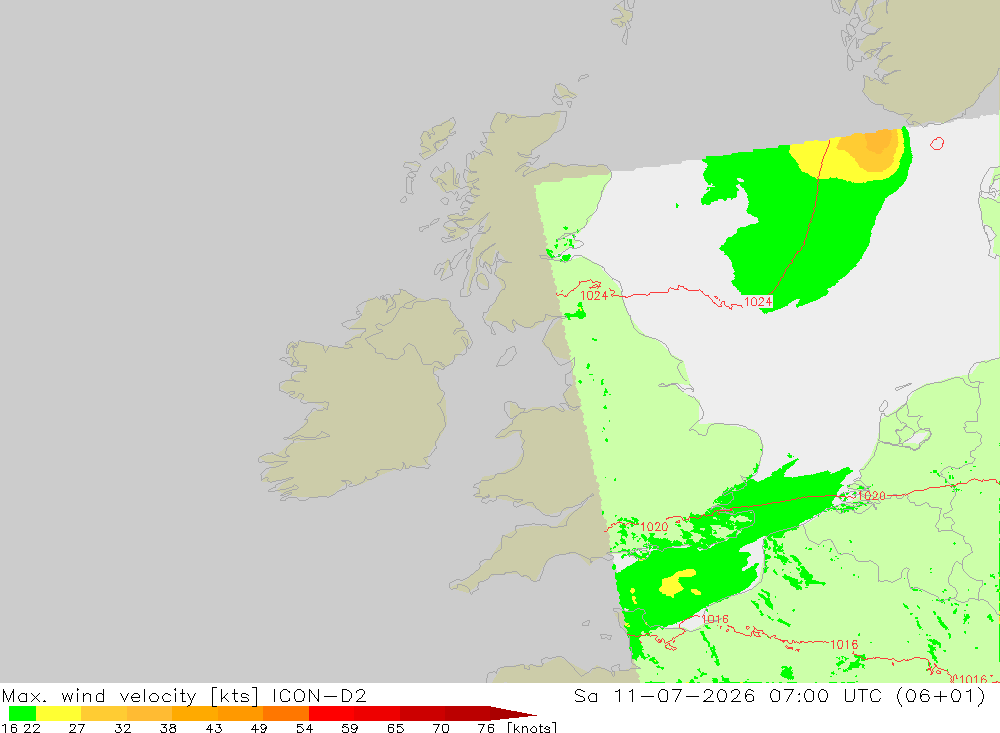This screenshot has height=733, width=1000.
Task: Click the light orange 27–32 knots swatch
Action: [x=104, y=713]
